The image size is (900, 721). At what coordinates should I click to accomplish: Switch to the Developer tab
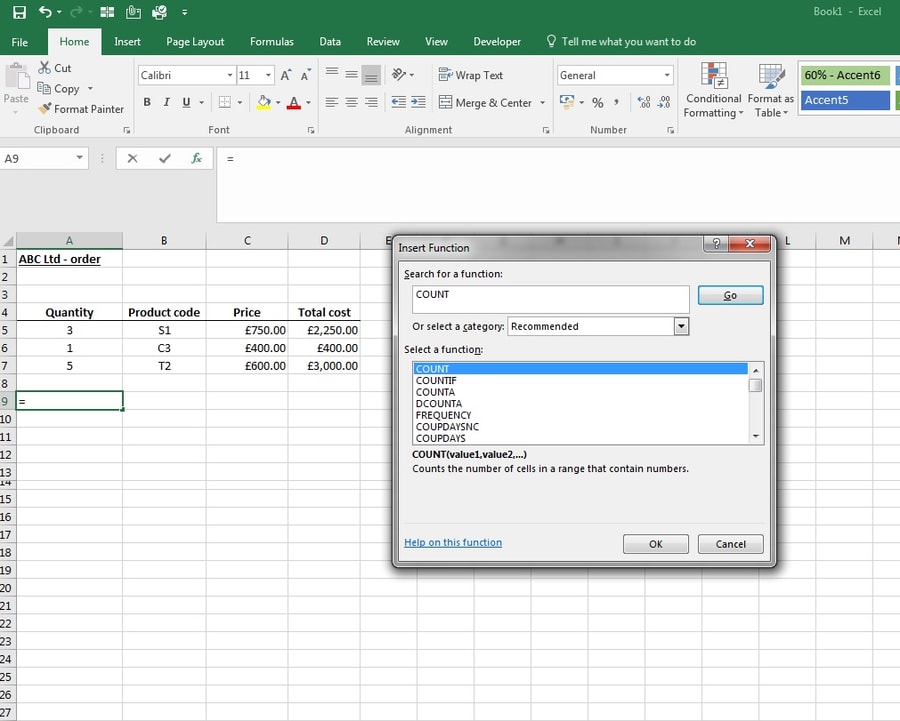(497, 42)
